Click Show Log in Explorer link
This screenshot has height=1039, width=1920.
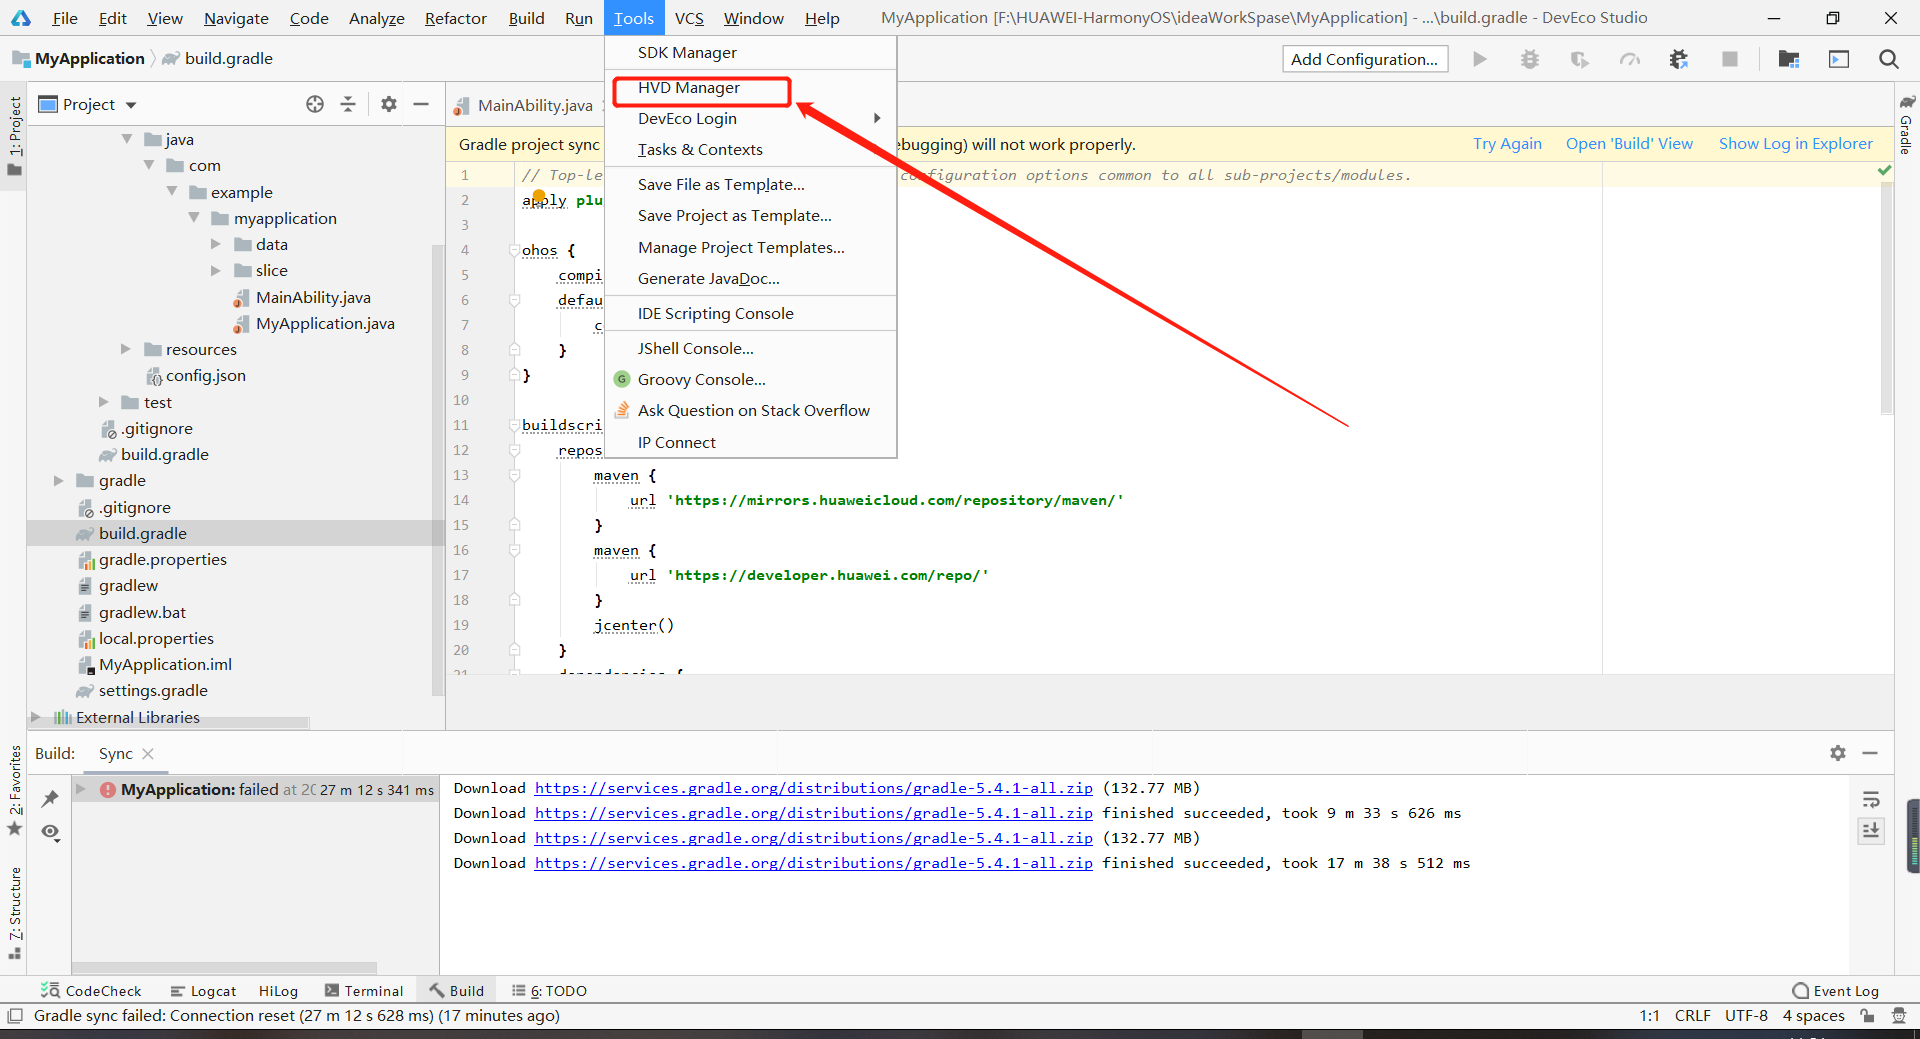click(x=1795, y=144)
